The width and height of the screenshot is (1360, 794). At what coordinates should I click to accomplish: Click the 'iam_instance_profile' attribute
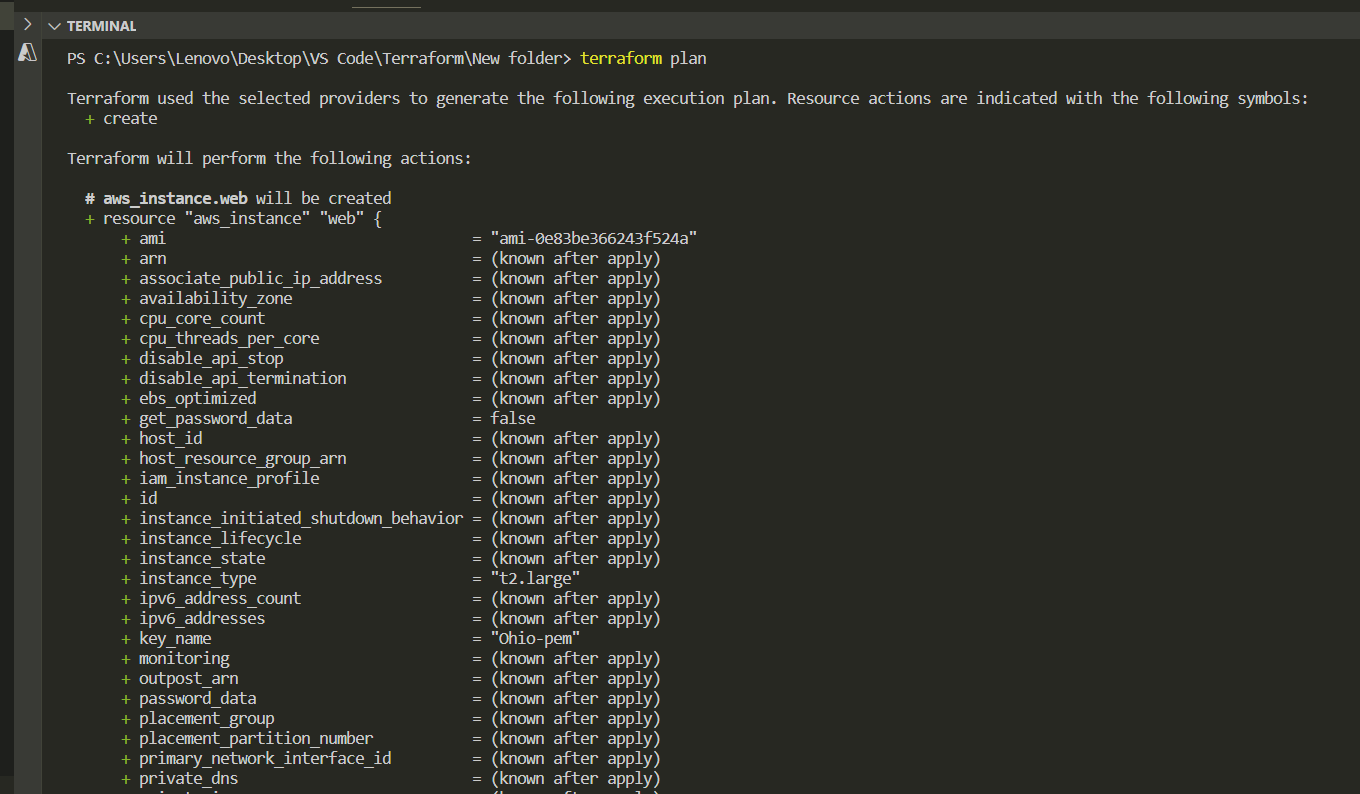229,478
